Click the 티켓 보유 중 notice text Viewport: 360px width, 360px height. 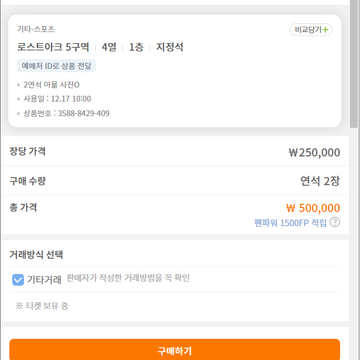pyautogui.click(x=42, y=306)
